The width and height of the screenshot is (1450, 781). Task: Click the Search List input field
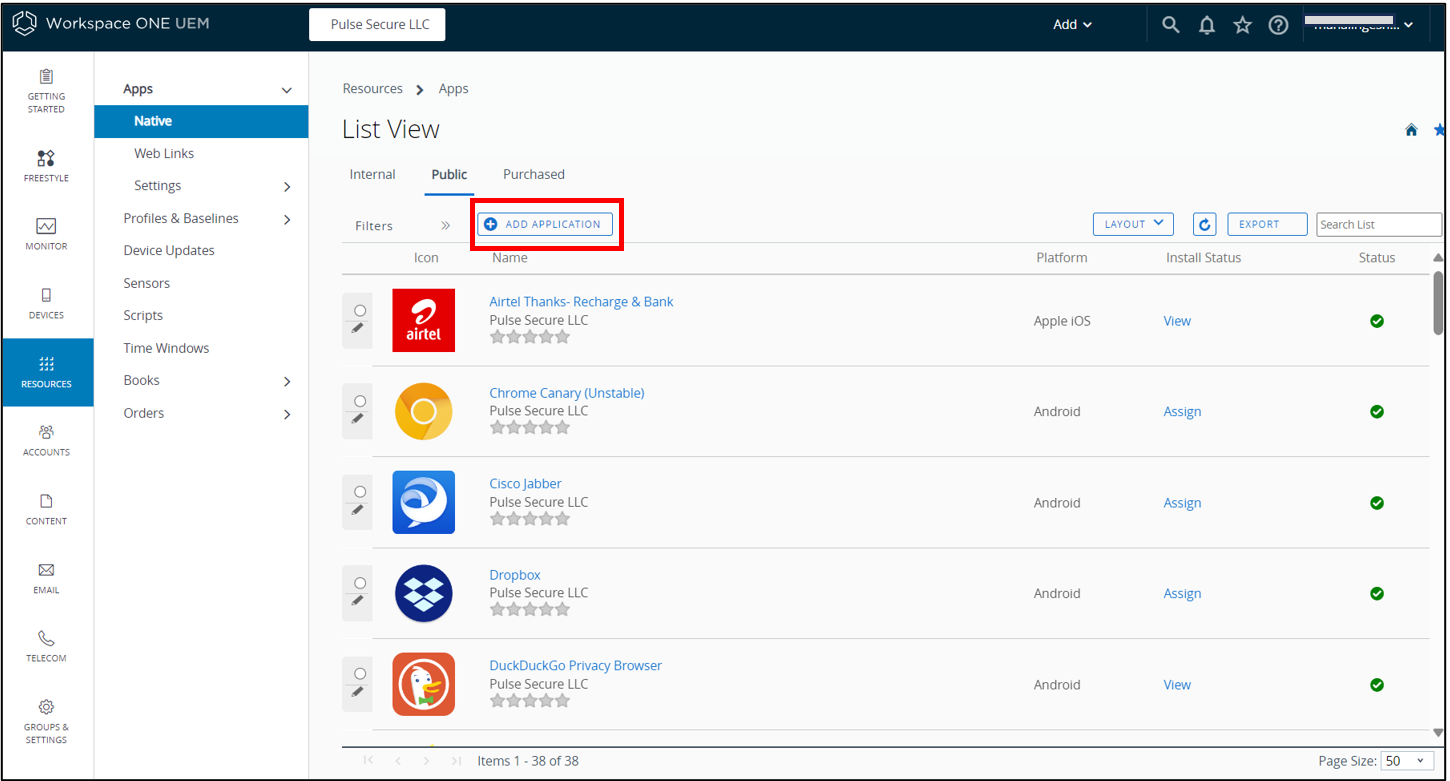pyautogui.click(x=1378, y=224)
